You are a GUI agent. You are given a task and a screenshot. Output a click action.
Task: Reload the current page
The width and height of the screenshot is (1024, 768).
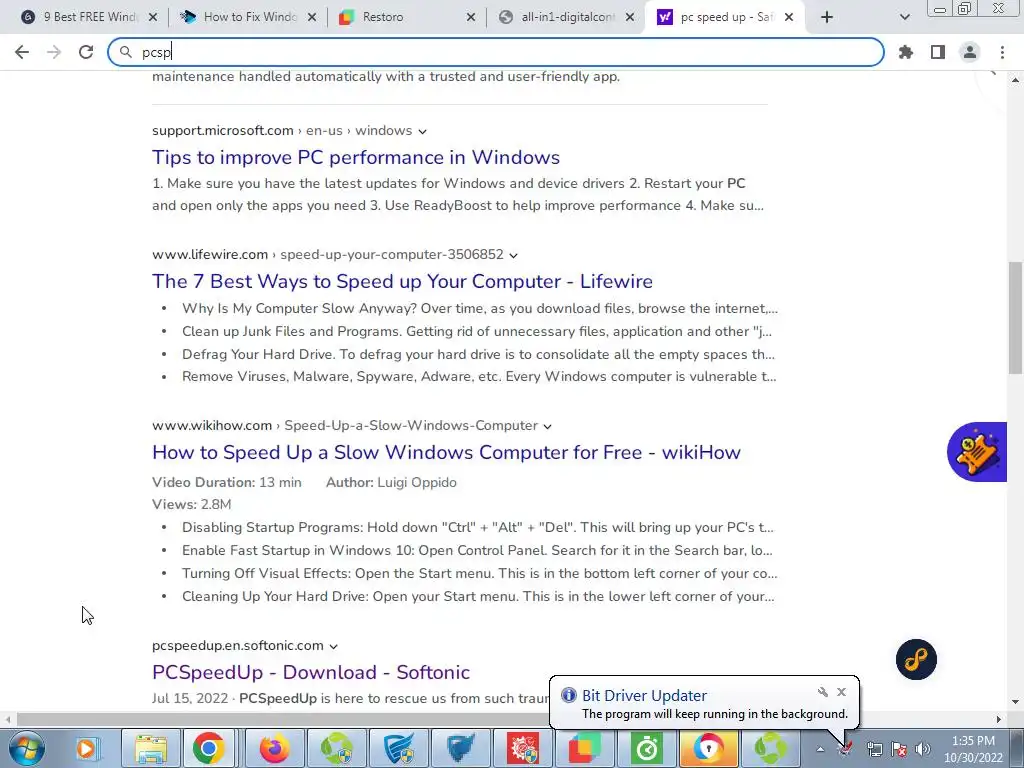tap(86, 52)
